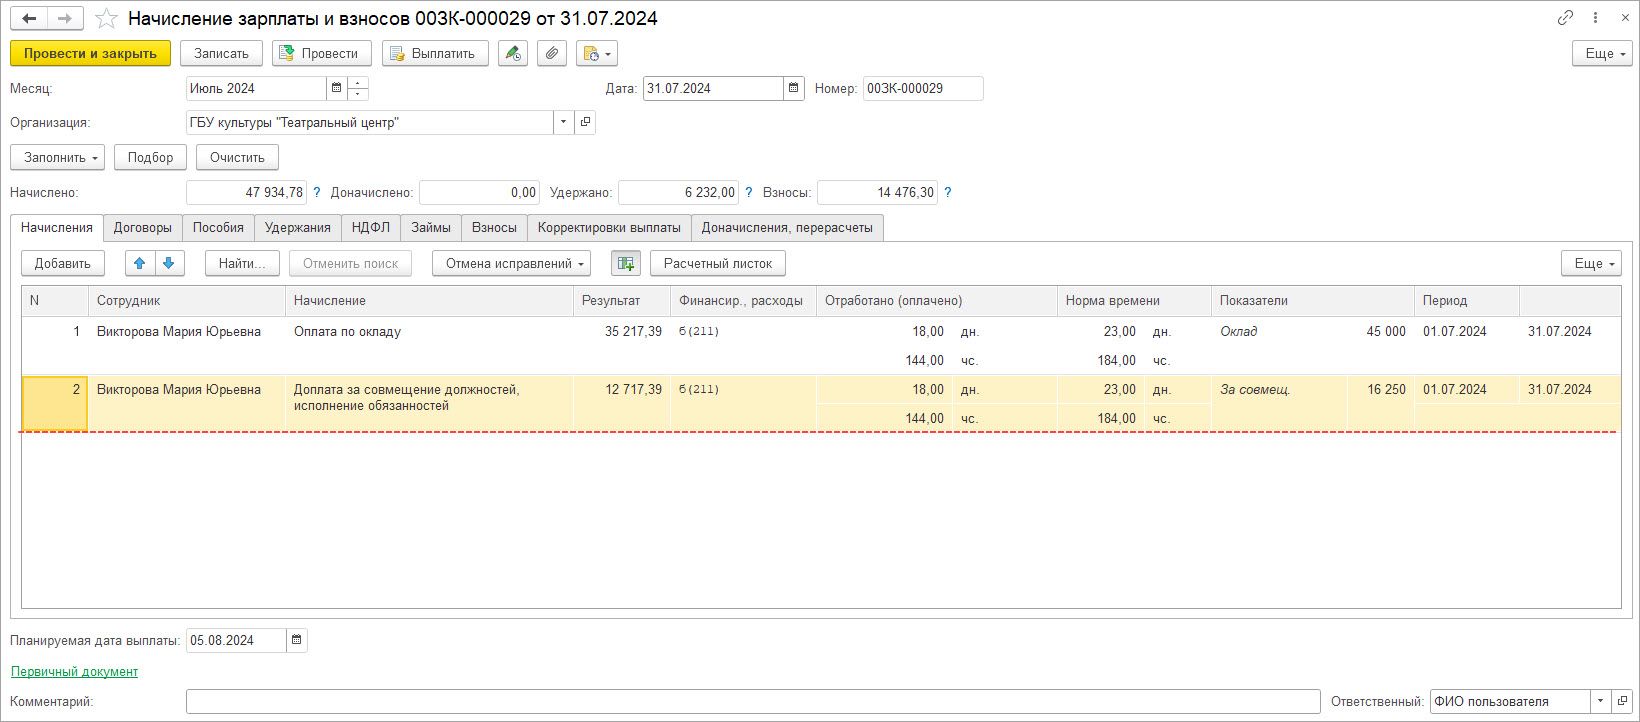The image size is (1640, 722).
Task: Expand the Ответственный user dropdown
Action: [x=1600, y=701]
